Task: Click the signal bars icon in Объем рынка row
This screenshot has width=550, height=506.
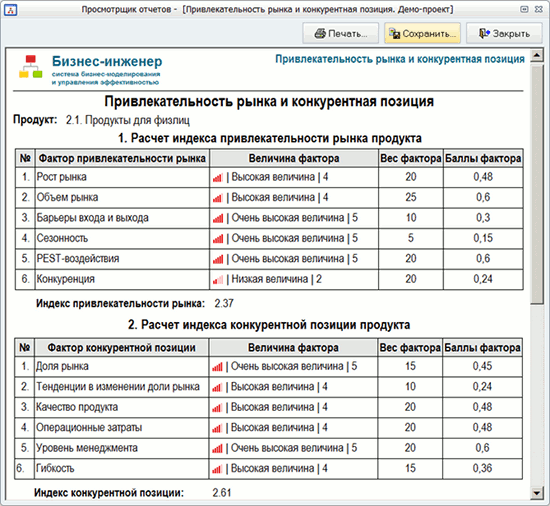Action: pos(218,198)
